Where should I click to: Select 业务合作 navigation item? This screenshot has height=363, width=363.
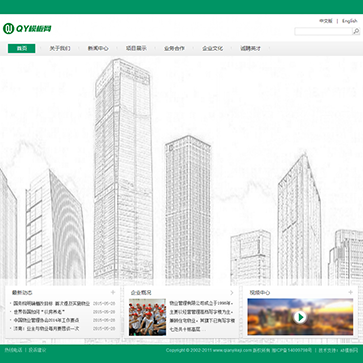174,48
